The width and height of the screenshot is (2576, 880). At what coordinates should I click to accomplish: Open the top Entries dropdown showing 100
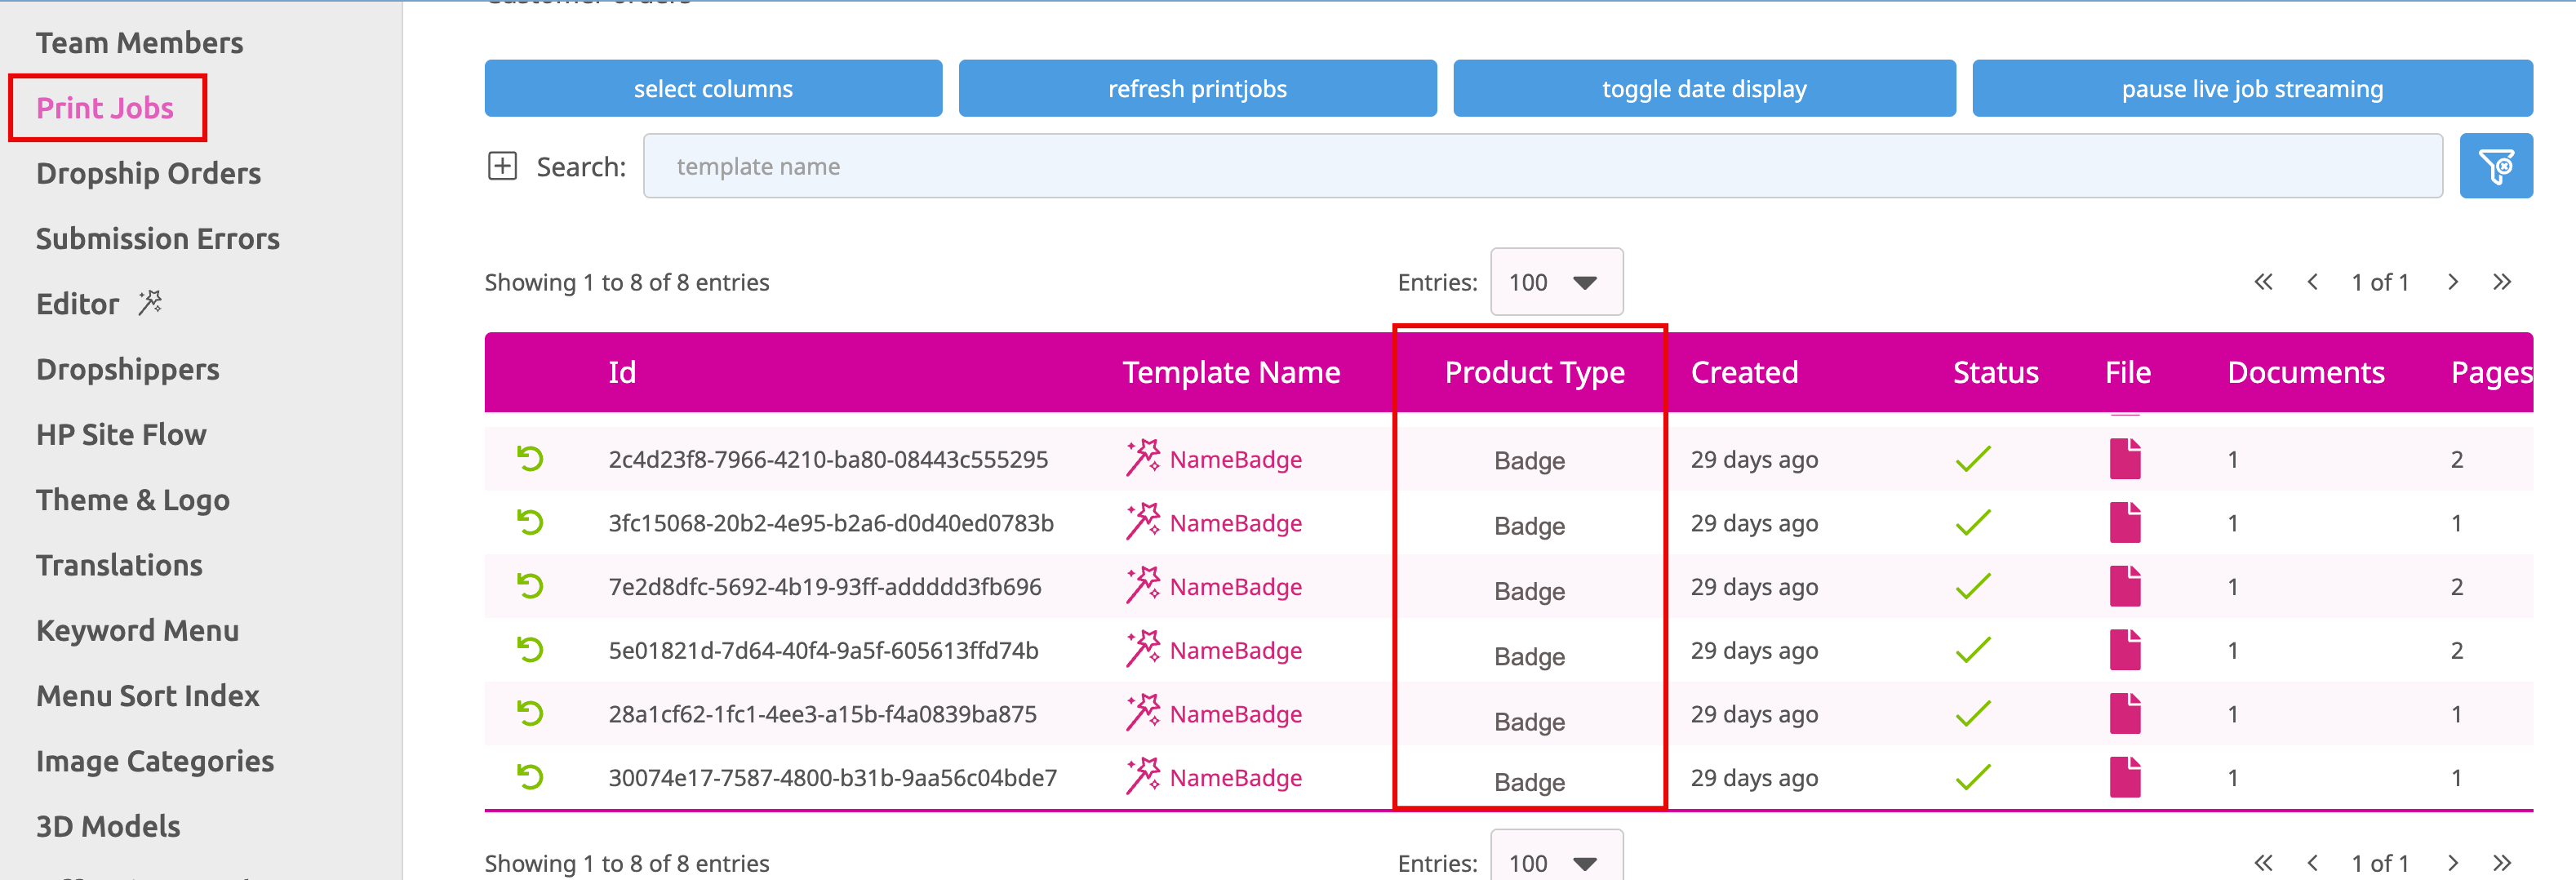(1555, 282)
